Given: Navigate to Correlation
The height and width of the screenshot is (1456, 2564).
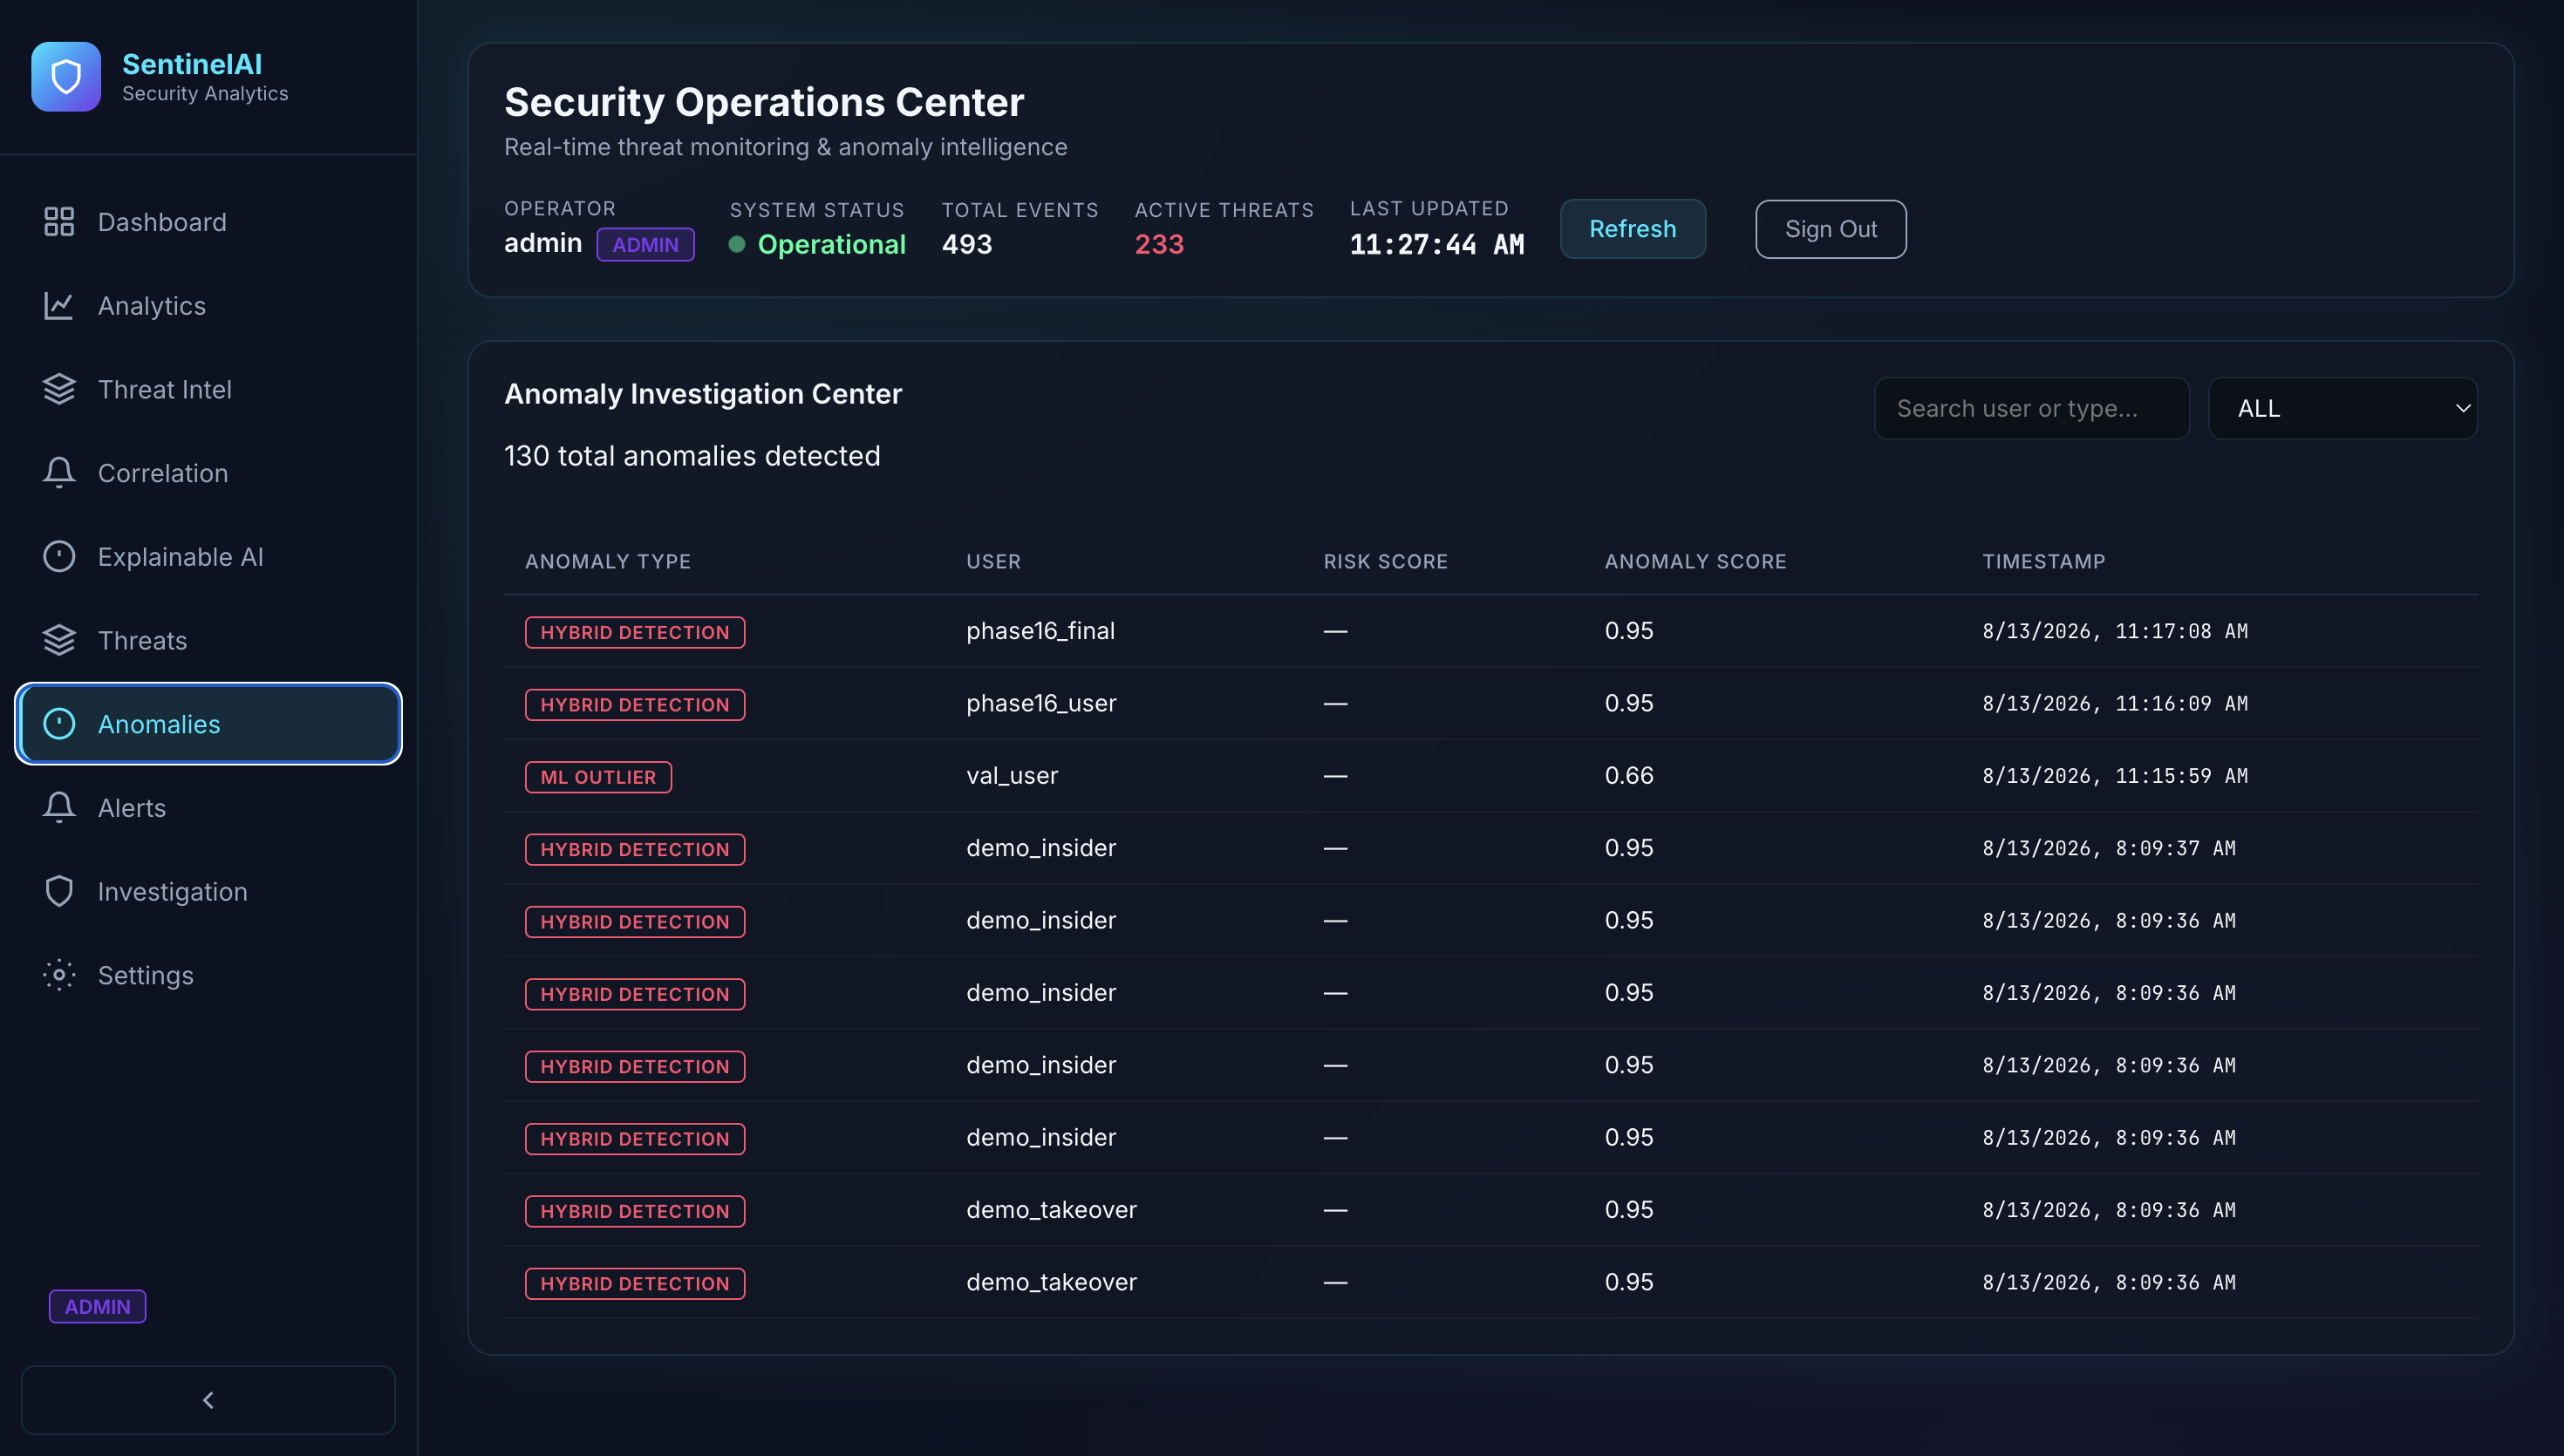Looking at the screenshot, I should [x=208, y=473].
